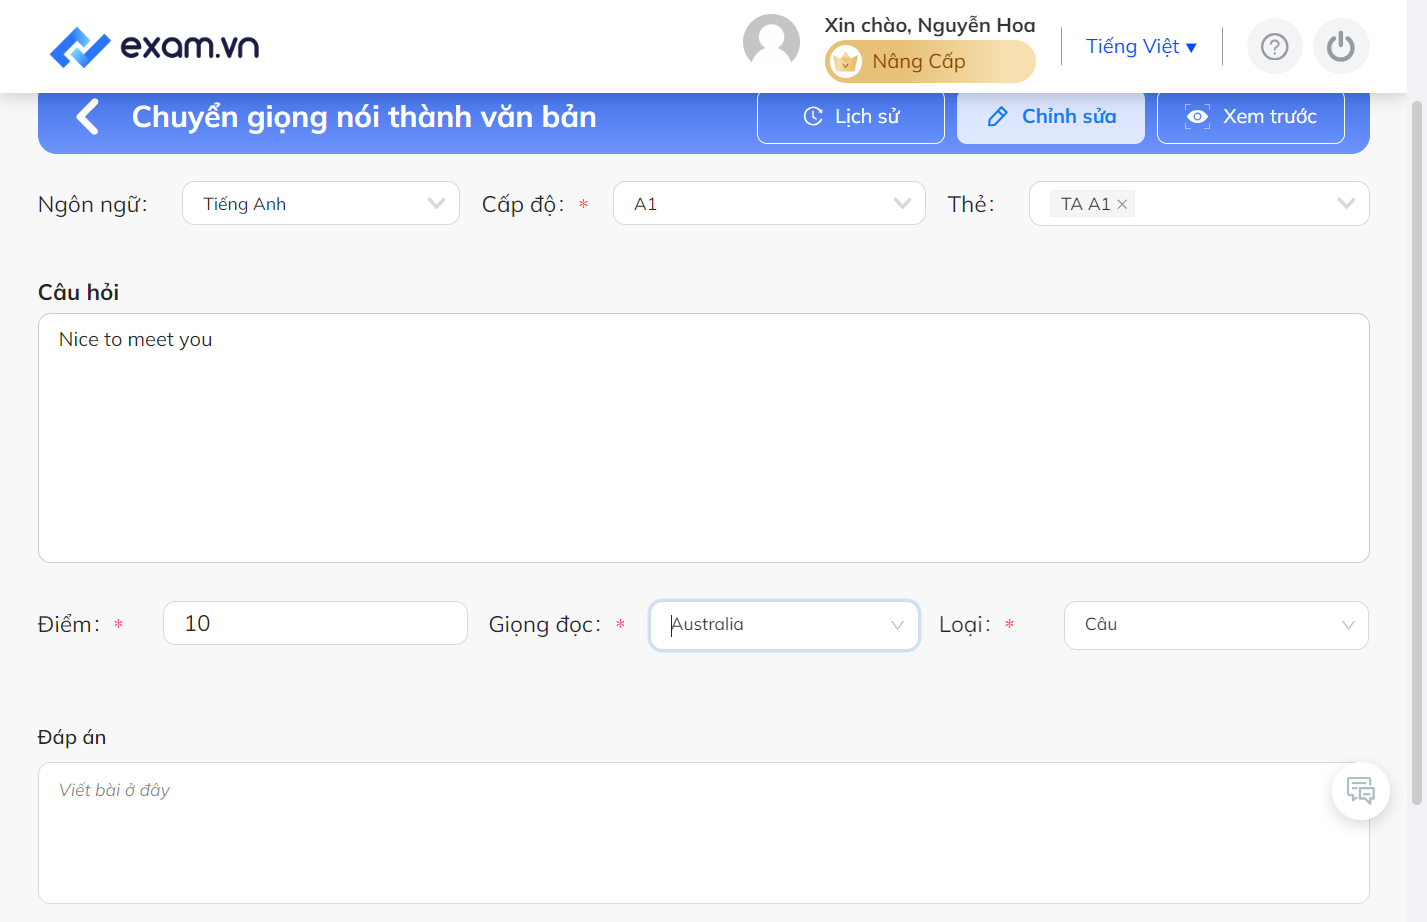Image resolution: width=1427 pixels, height=922 pixels.
Task: Open help with the question mark icon
Action: click(x=1274, y=46)
